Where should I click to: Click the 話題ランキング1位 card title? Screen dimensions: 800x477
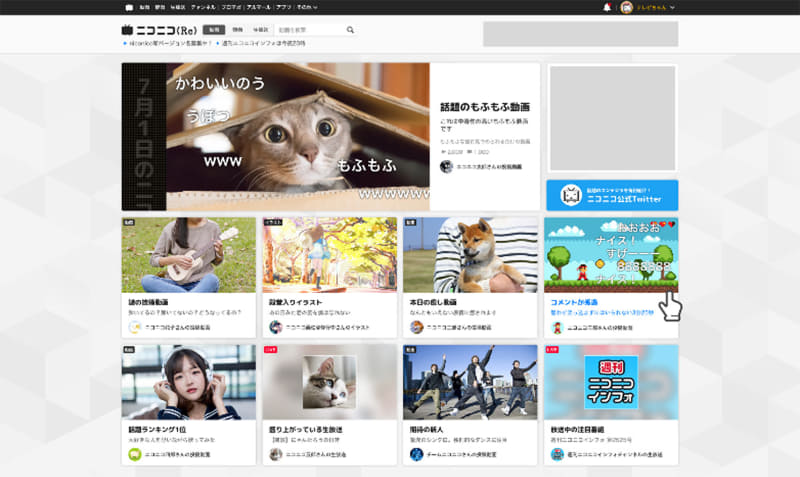(157, 430)
